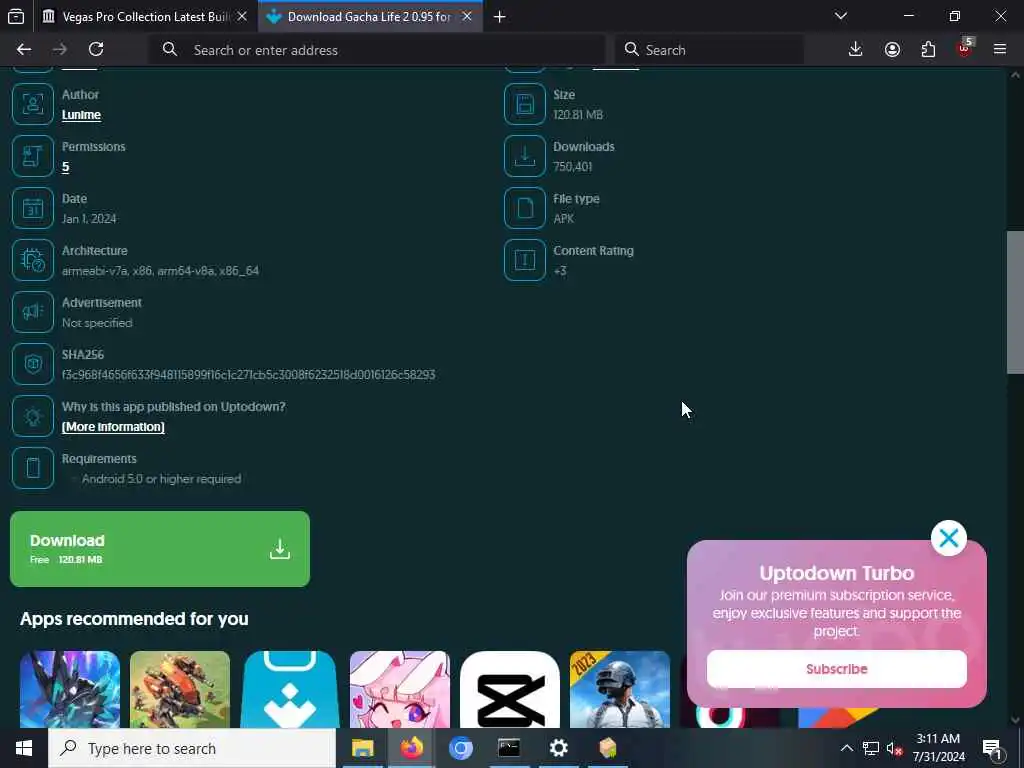Open Firefox from the taskbar
This screenshot has height=768, width=1024.
pyautogui.click(x=411, y=748)
